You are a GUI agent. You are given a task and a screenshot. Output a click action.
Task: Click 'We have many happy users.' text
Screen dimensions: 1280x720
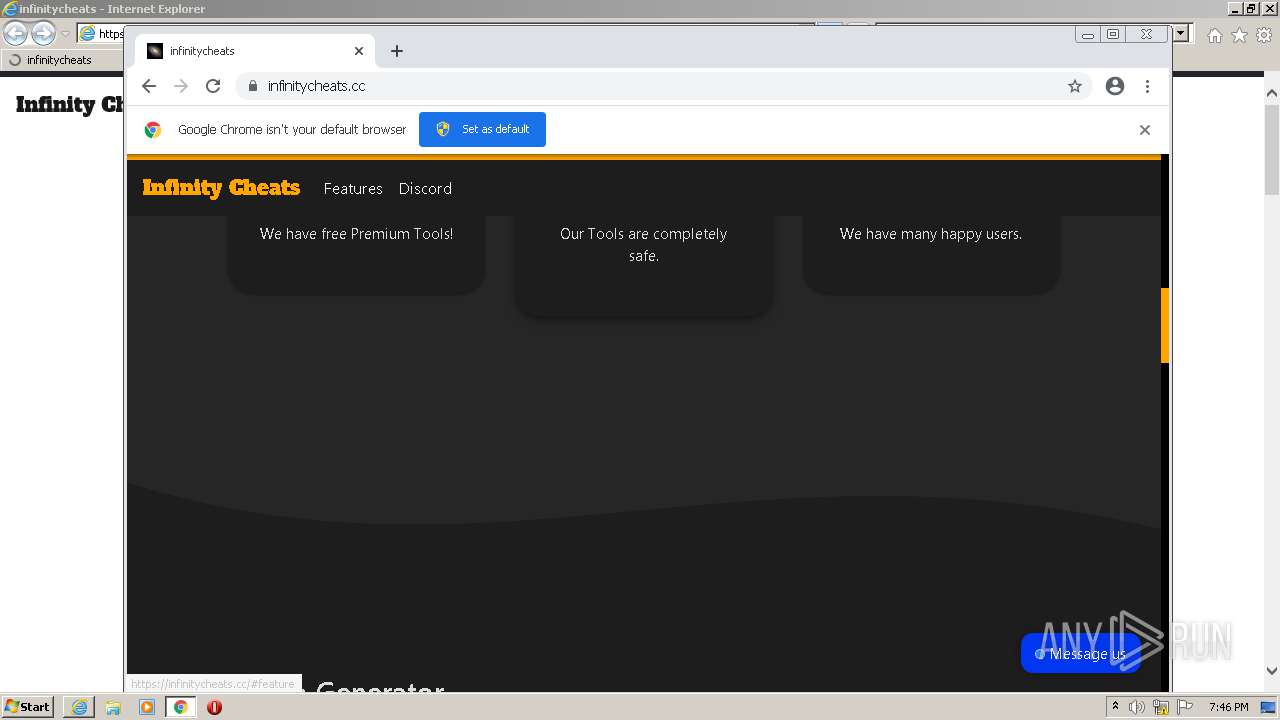(930, 234)
